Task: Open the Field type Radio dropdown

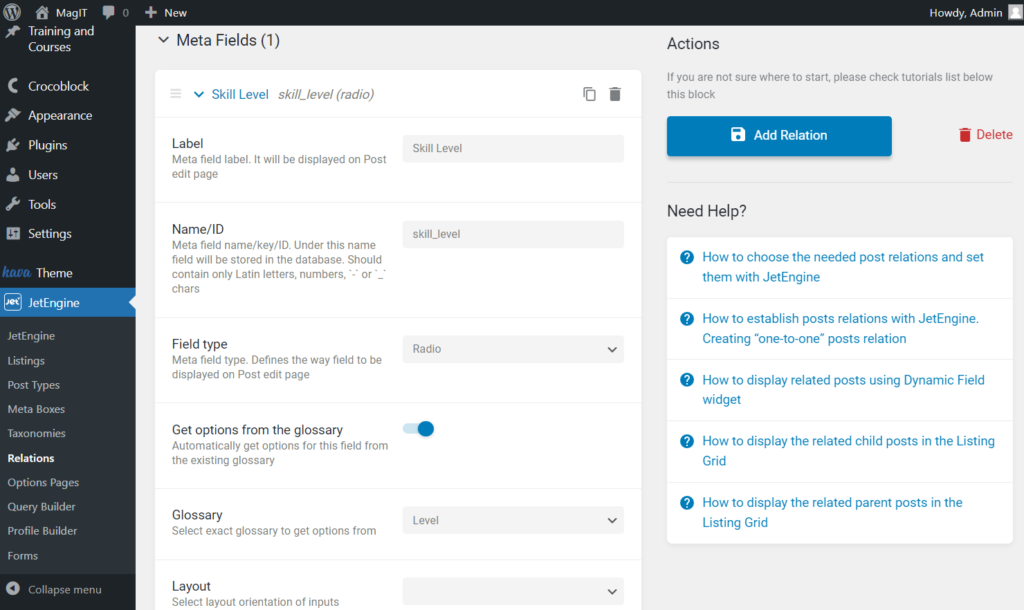Action: (513, 349)
